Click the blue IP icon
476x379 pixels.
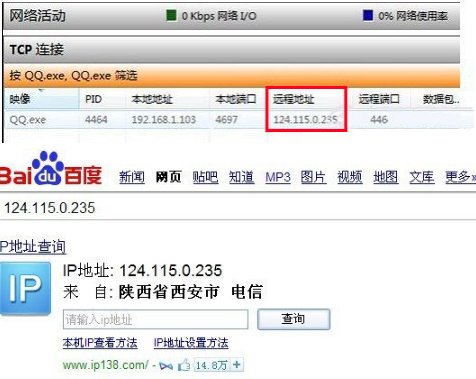25,288
